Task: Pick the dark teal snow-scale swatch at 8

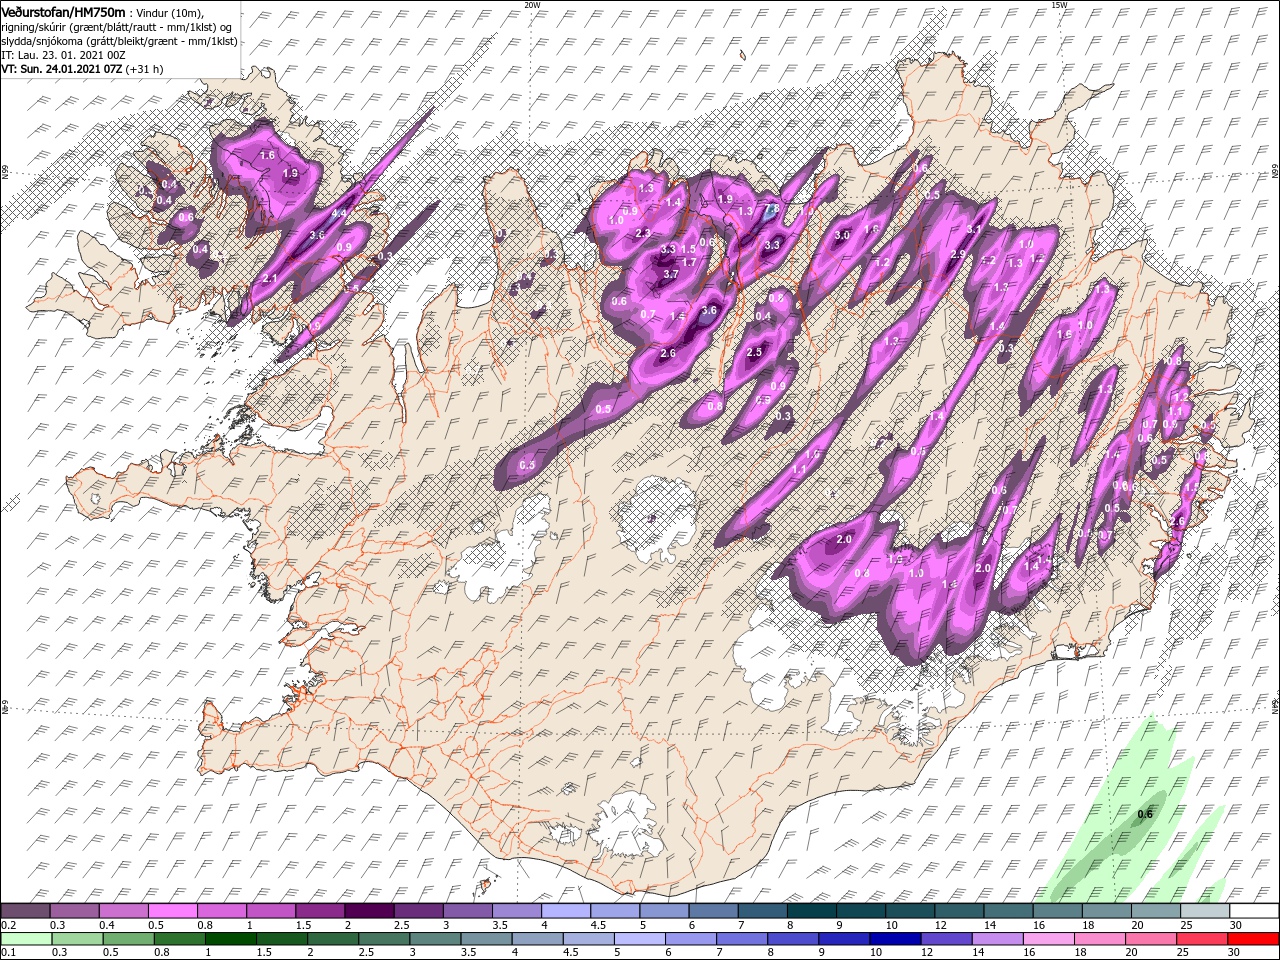Action: (x=812, y=910)
